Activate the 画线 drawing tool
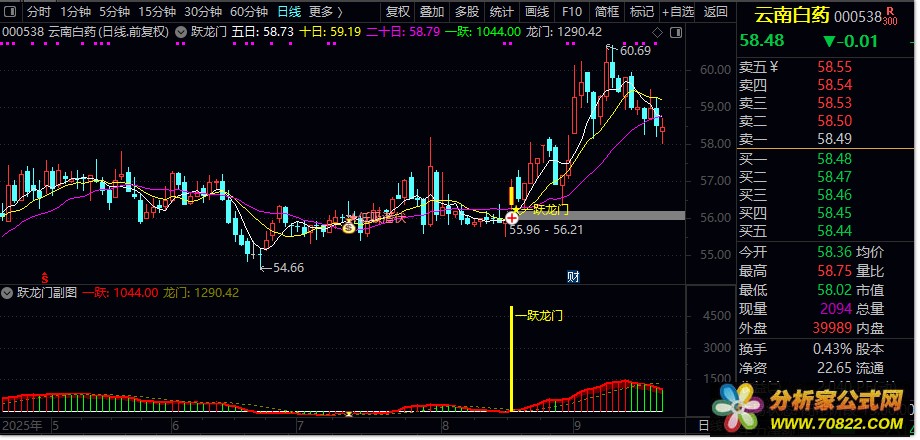920x440 pixels. pos(537,11)
